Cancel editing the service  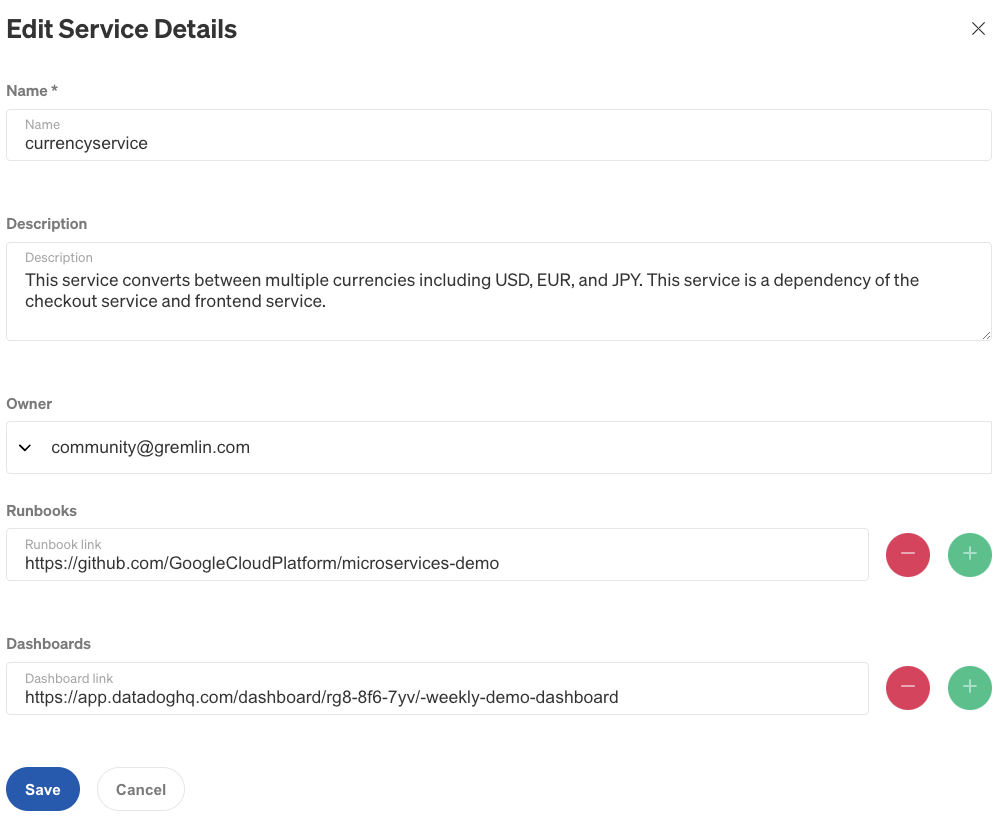[140, 789]
